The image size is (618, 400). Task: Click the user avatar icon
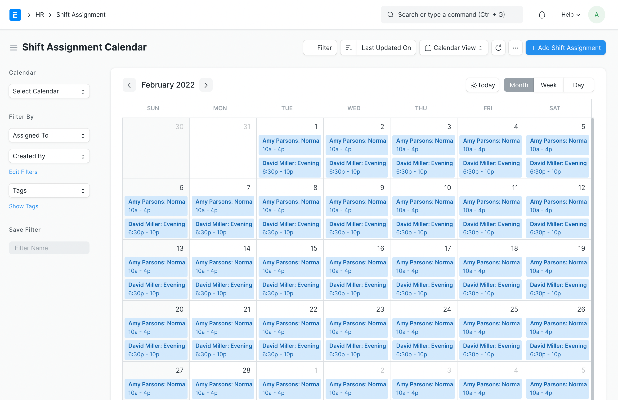[x=597, y=15]
